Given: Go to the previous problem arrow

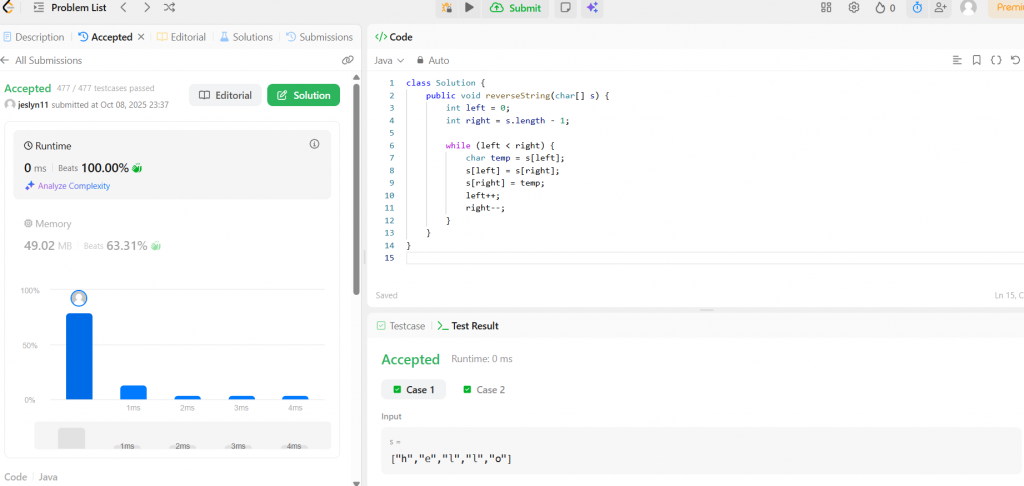Looking at the screenshot, I should (124, 8).
